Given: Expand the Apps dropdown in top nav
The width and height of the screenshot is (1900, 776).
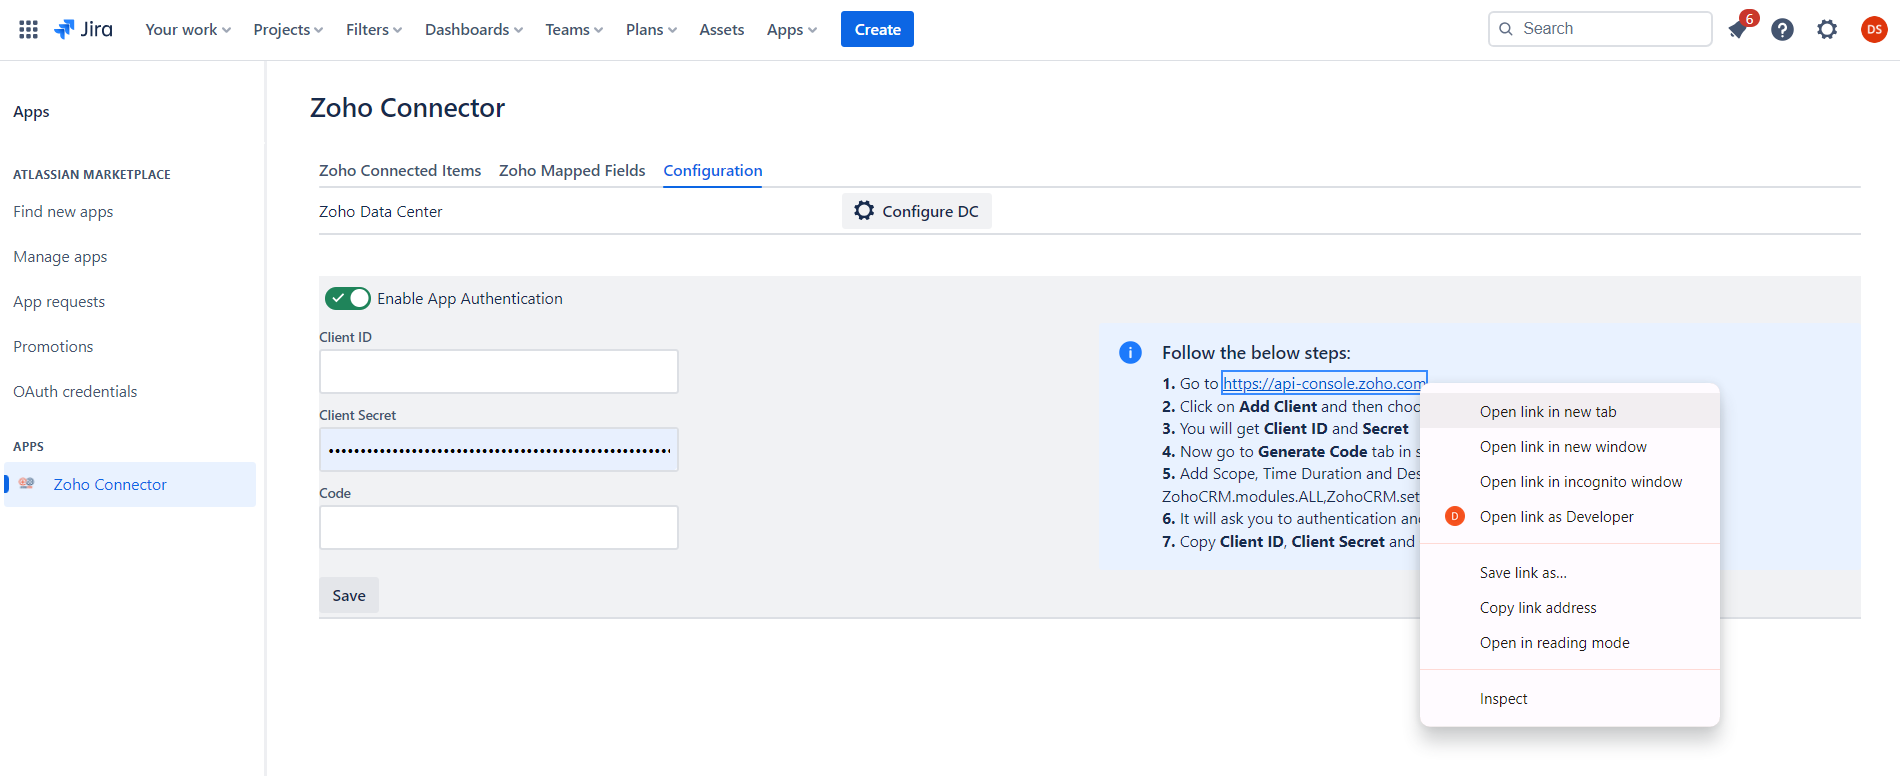Looking at the screenshot, I should click(792, 30).
